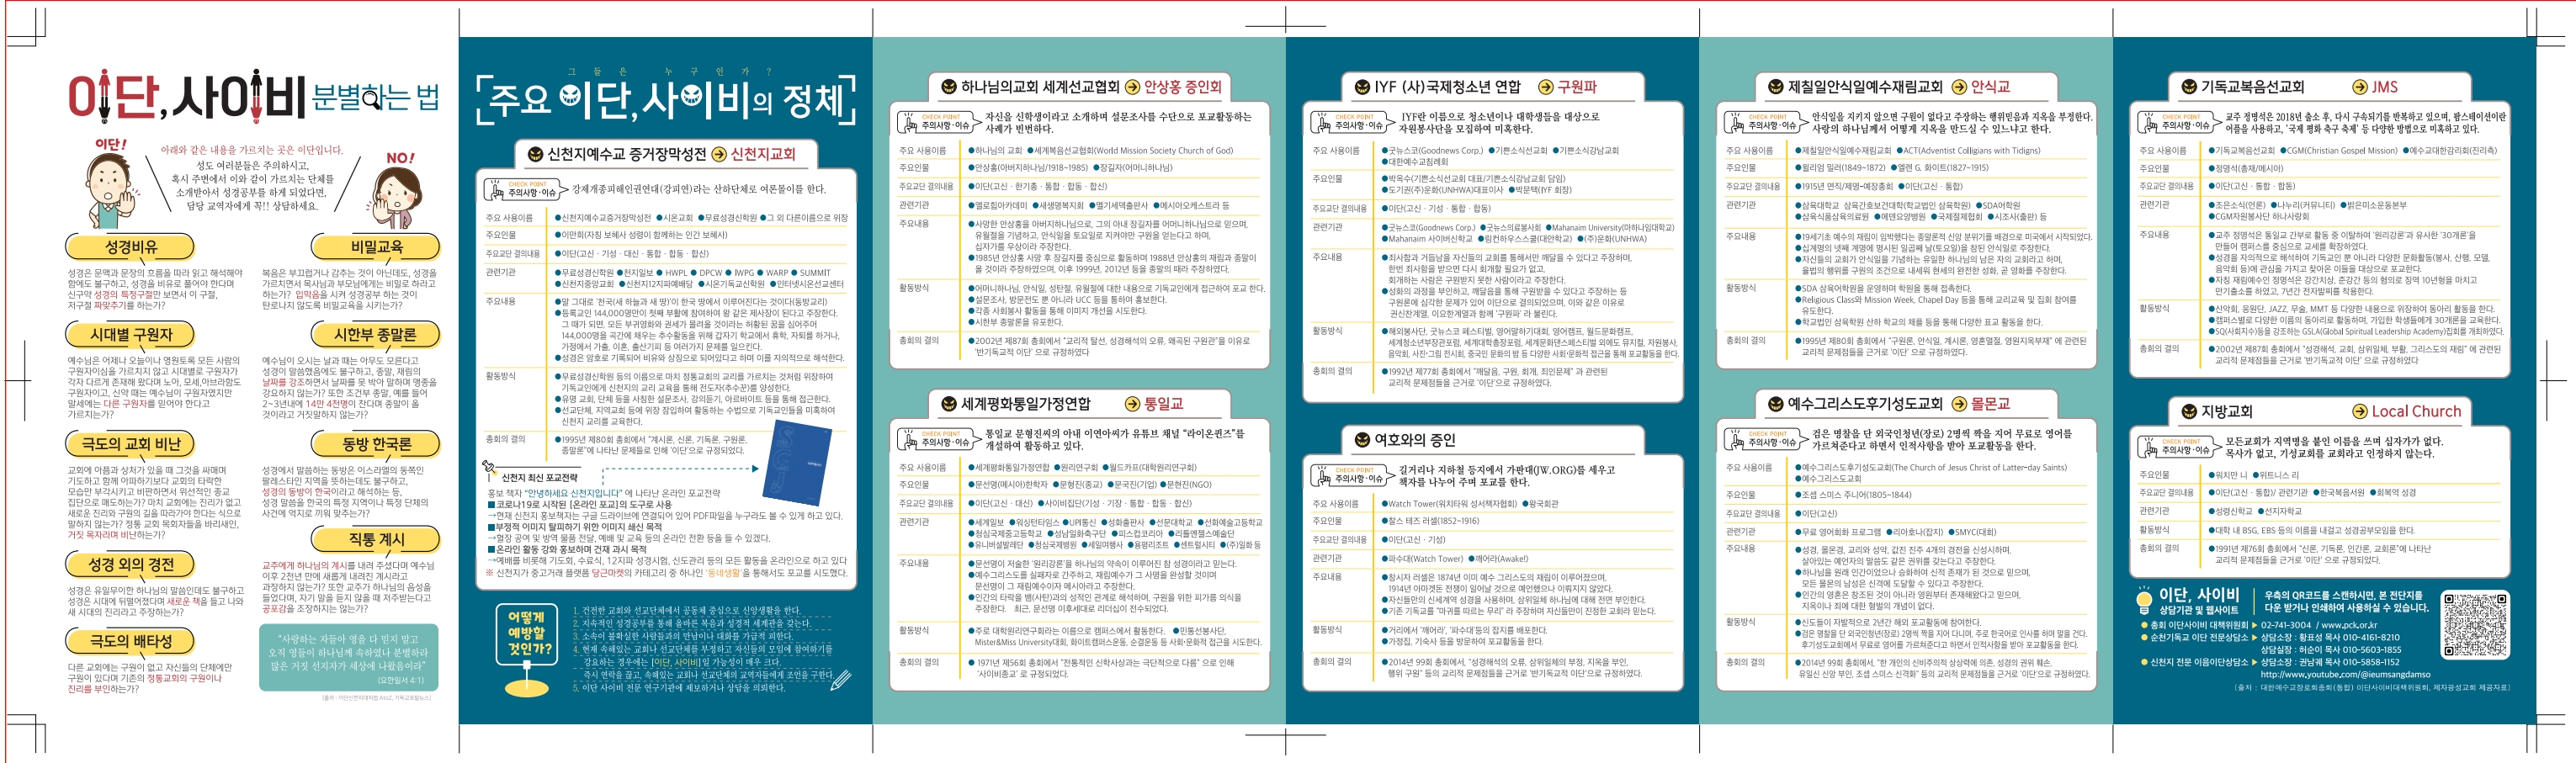Image resolution: width=2576 pixels, height=763 pixels.
Task: Click the red 안상홍 증인회 label
Action: (1182, 87)
